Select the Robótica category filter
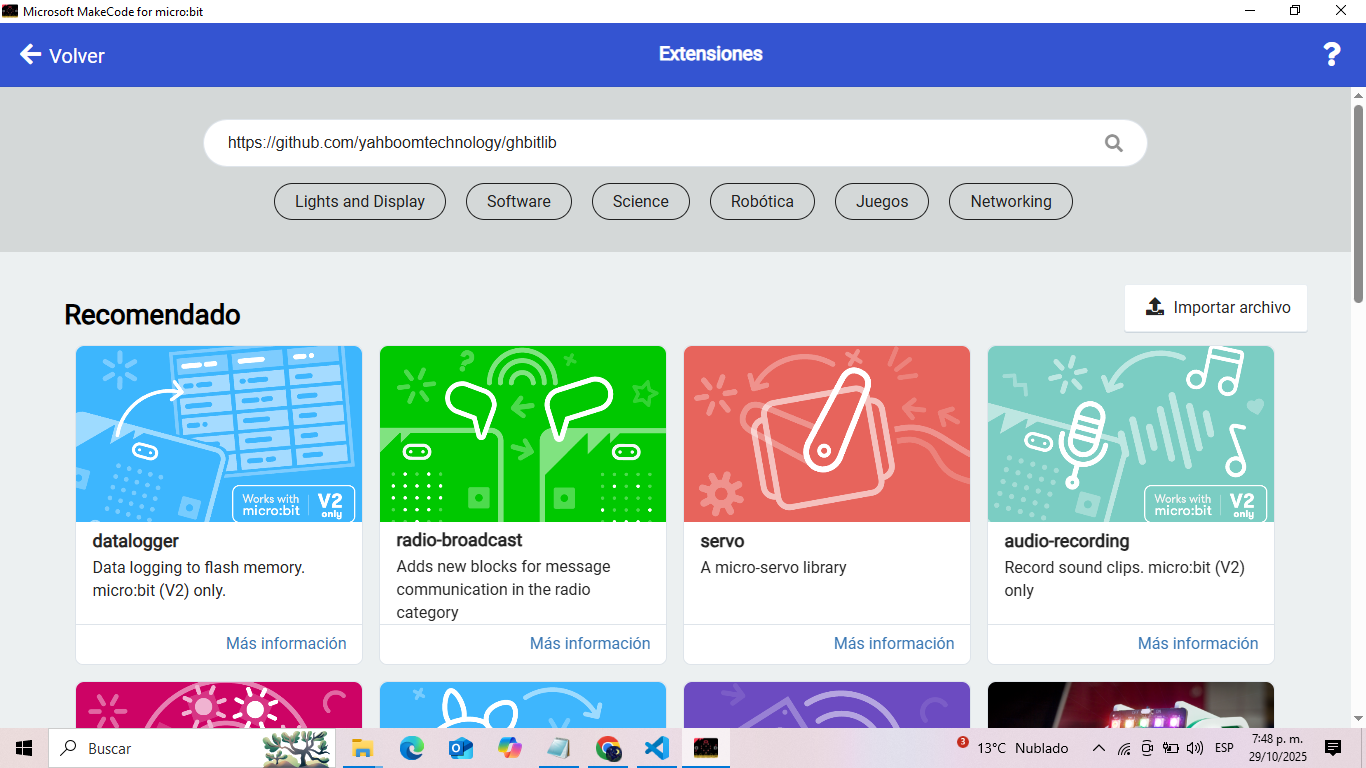Screen dimensions: 1366x768 761,201
